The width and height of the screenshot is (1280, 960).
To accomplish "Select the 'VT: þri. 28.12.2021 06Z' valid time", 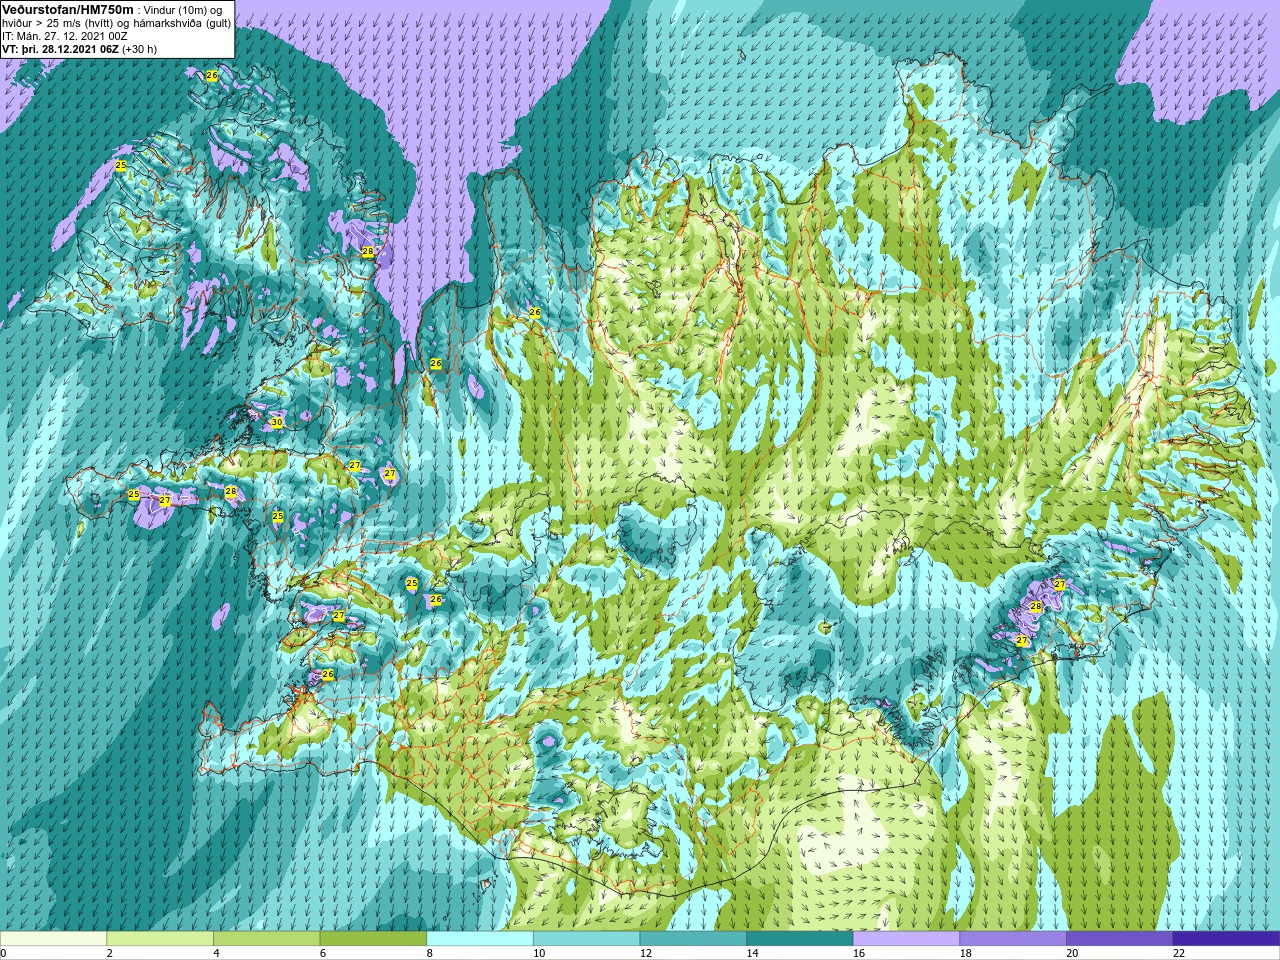I will [x=60, y=48].
